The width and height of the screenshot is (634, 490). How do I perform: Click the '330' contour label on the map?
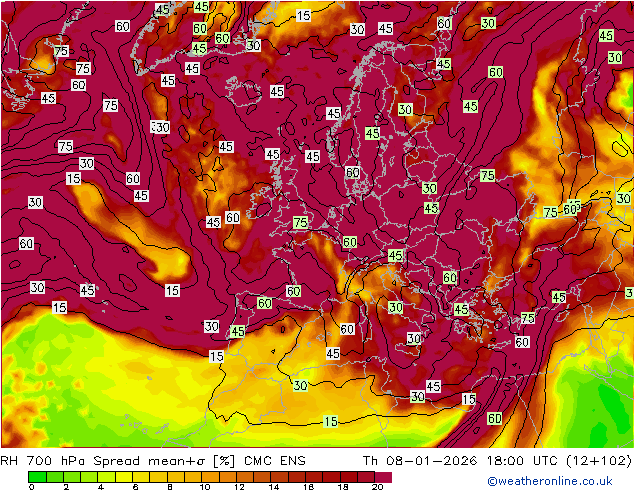[x=160, y=127]
